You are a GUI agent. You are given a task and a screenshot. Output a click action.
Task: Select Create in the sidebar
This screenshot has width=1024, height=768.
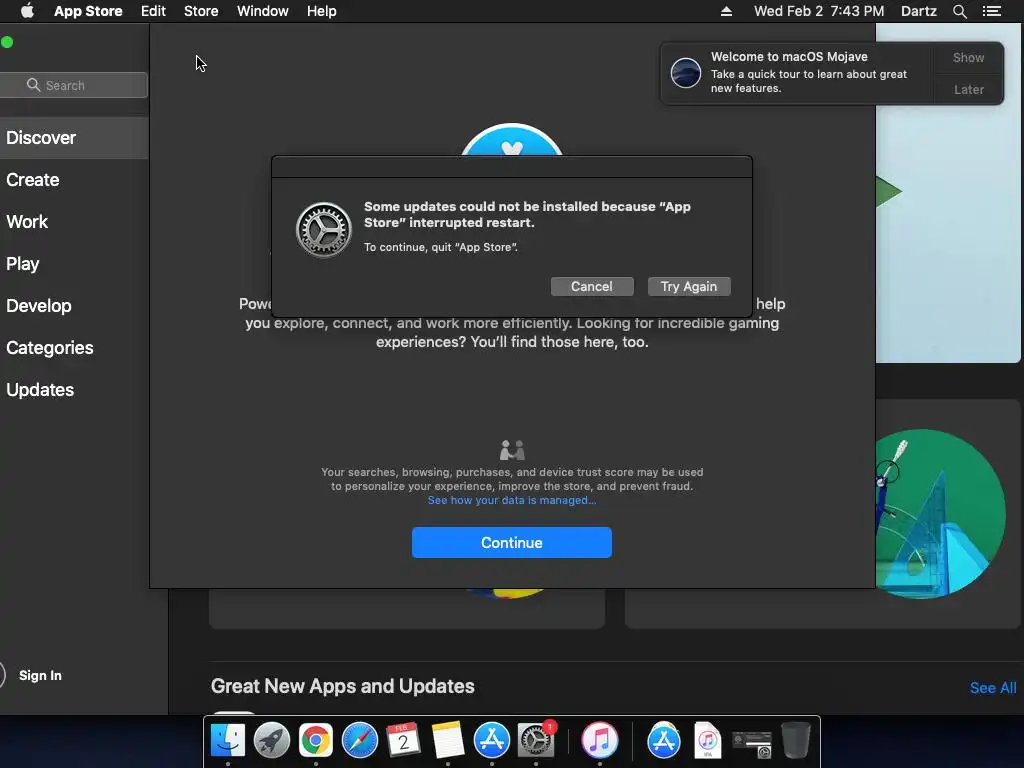click(x=74, y=180)
